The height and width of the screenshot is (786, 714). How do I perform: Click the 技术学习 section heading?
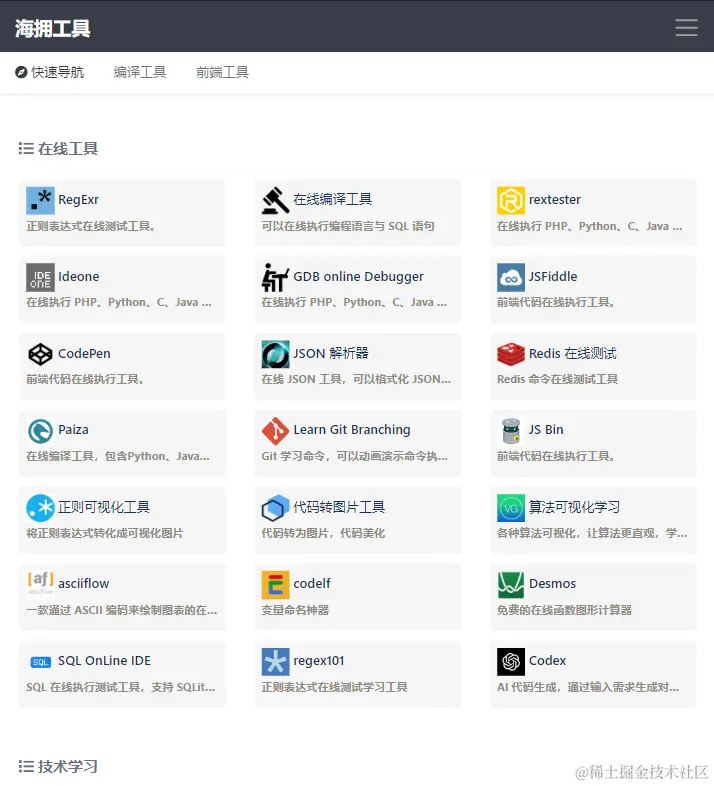point(68,766)
